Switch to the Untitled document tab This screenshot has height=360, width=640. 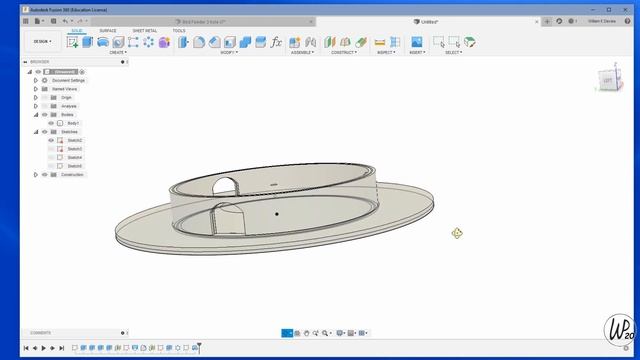429,22
